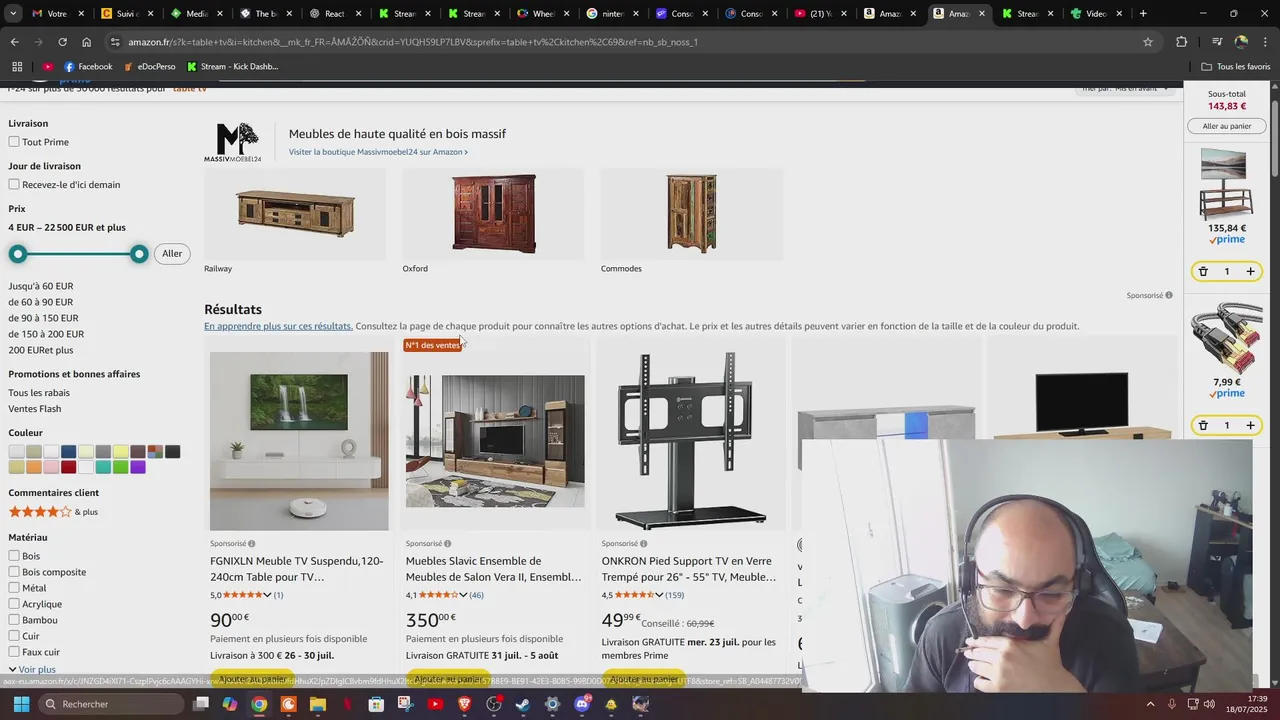Click the minimum price slider handle
The height and width of the screenshot is (720, 1280).
pos(17,254)
